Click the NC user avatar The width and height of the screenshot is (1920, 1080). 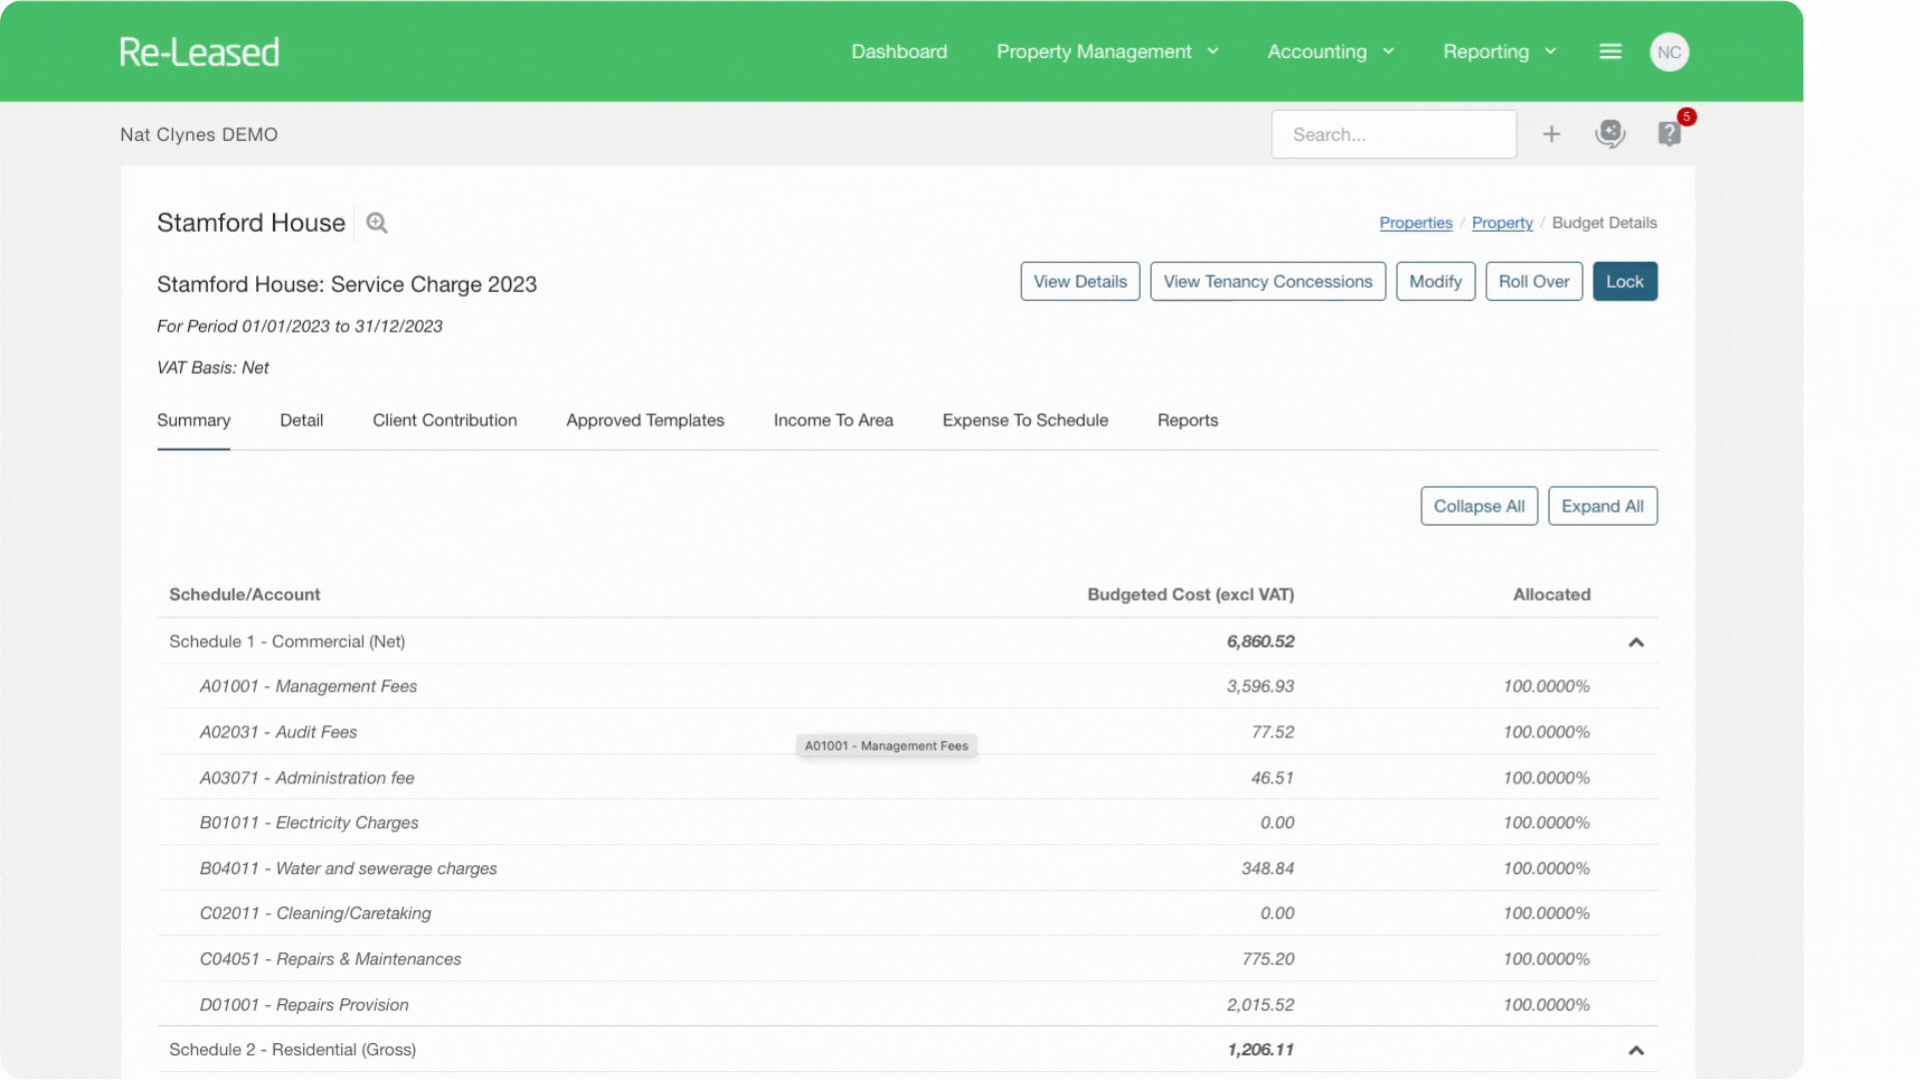click(x=1668, y=52)
